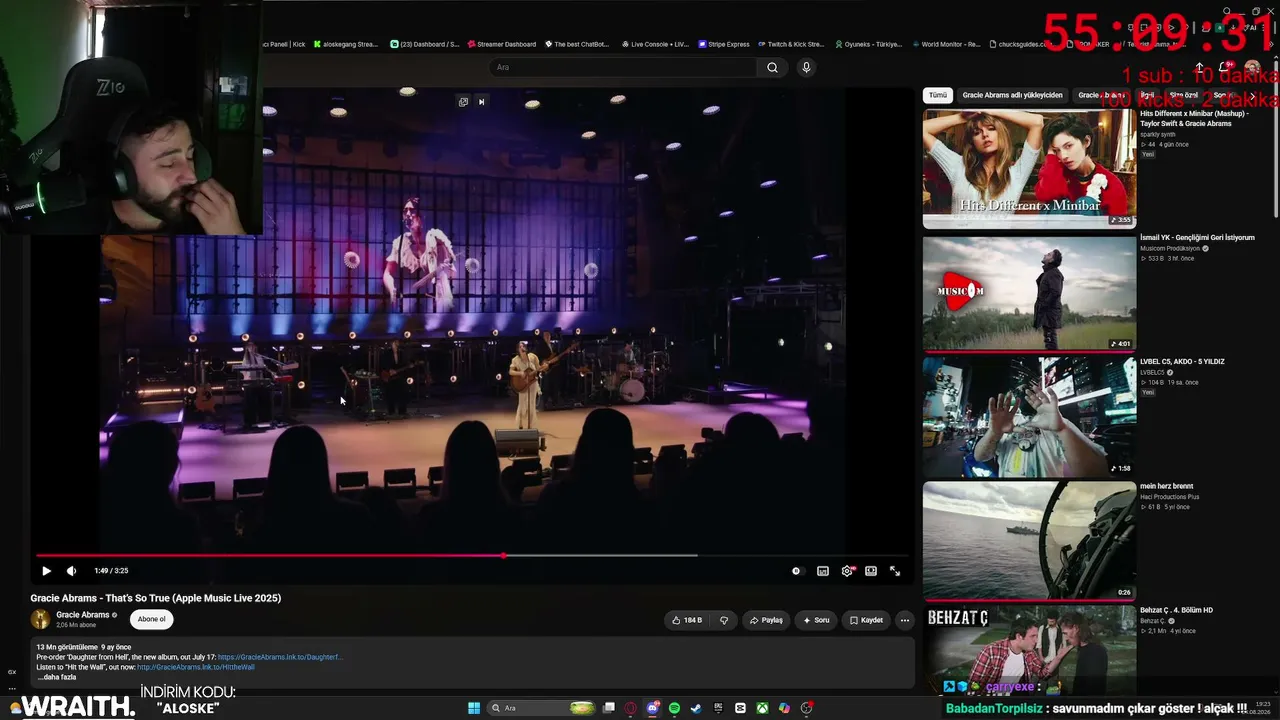Open CapCut from the taskbar

(740, 708)
